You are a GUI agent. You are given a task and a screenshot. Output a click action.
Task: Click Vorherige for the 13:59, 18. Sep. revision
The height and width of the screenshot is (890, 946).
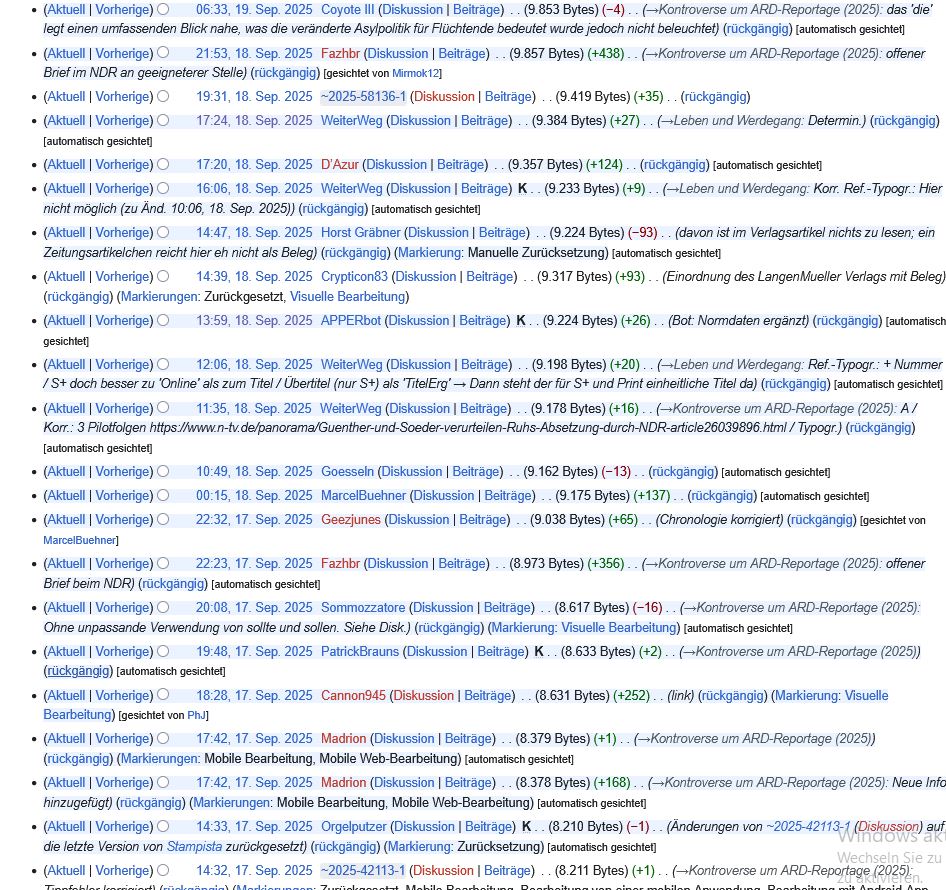click(123, 321)
